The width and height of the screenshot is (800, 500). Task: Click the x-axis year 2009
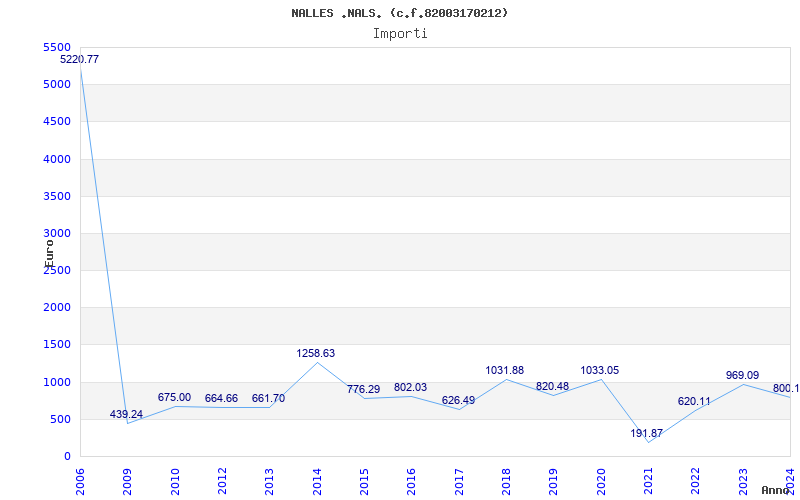[x=127, y=481]
